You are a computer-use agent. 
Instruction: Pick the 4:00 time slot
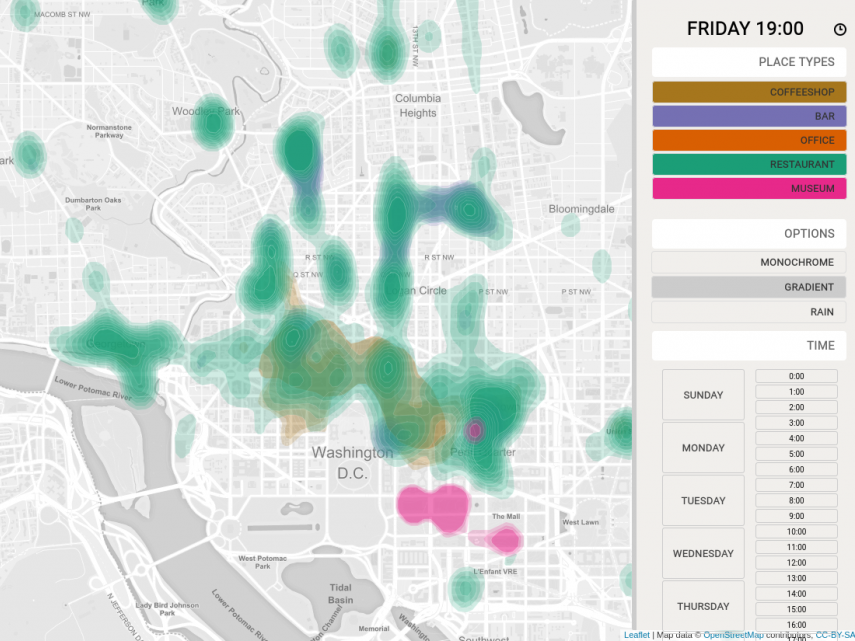coord(796,438)
